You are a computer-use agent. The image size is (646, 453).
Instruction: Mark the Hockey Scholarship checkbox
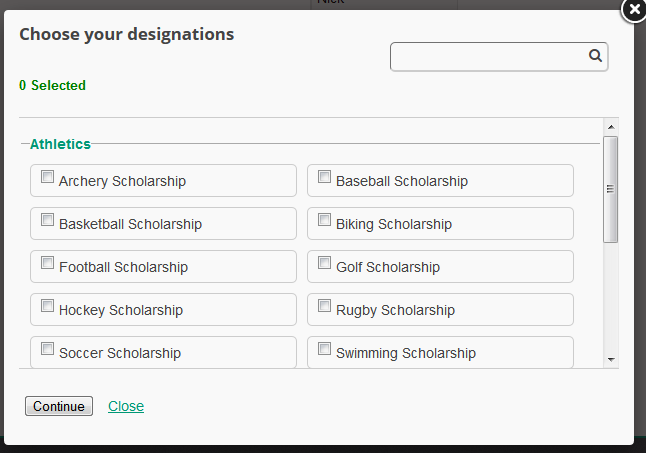click(x=47, y=306)
